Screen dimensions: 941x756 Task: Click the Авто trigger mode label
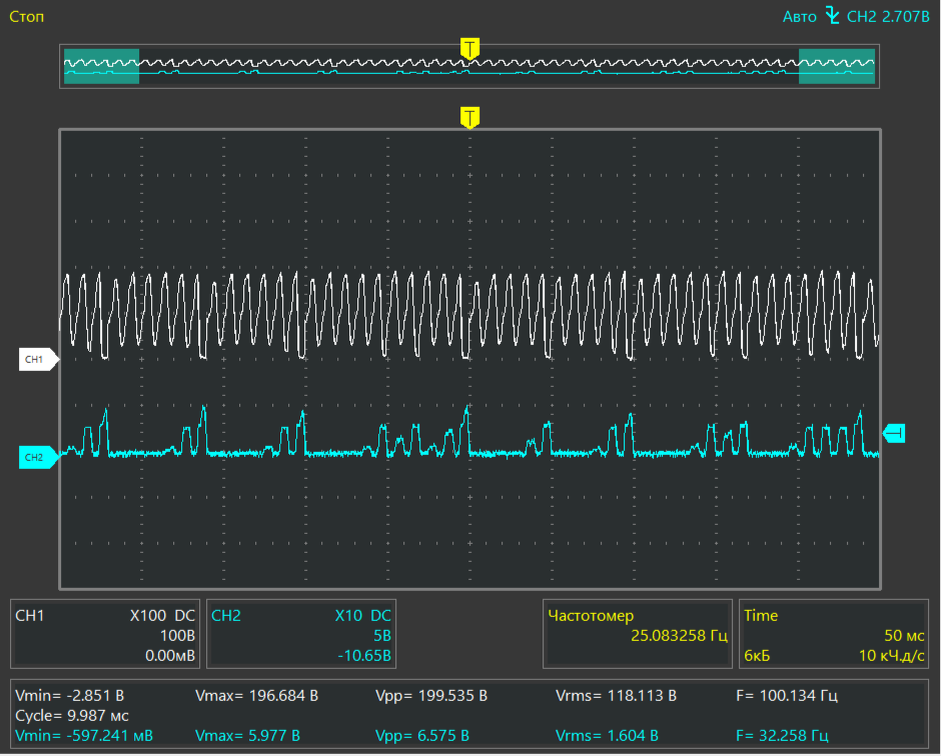(799, 17)
